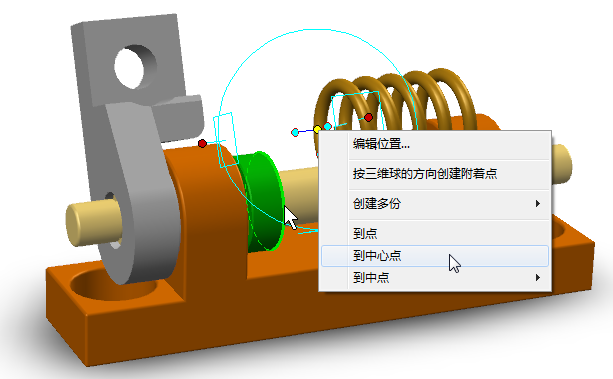Select the green bushing part

261,201
